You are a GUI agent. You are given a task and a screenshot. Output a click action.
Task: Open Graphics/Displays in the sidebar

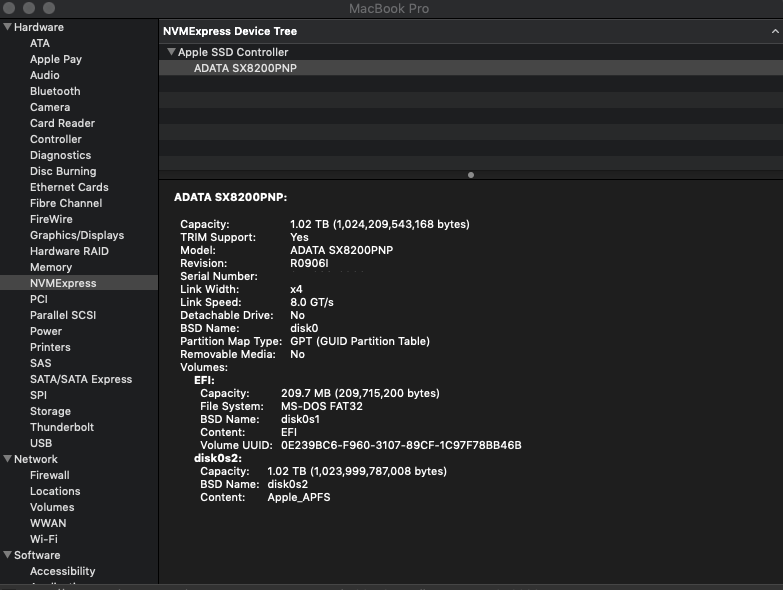coord(77,235)
